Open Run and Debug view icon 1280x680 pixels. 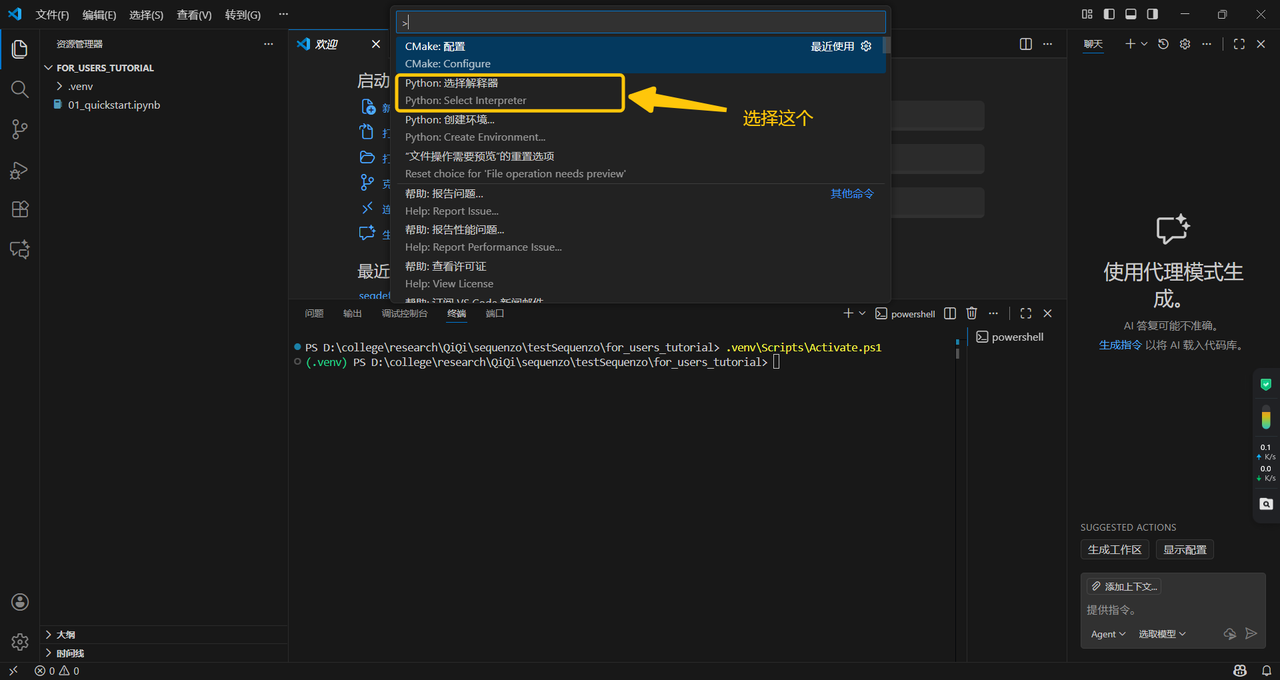pyautogui.click(x=19, y=170)
